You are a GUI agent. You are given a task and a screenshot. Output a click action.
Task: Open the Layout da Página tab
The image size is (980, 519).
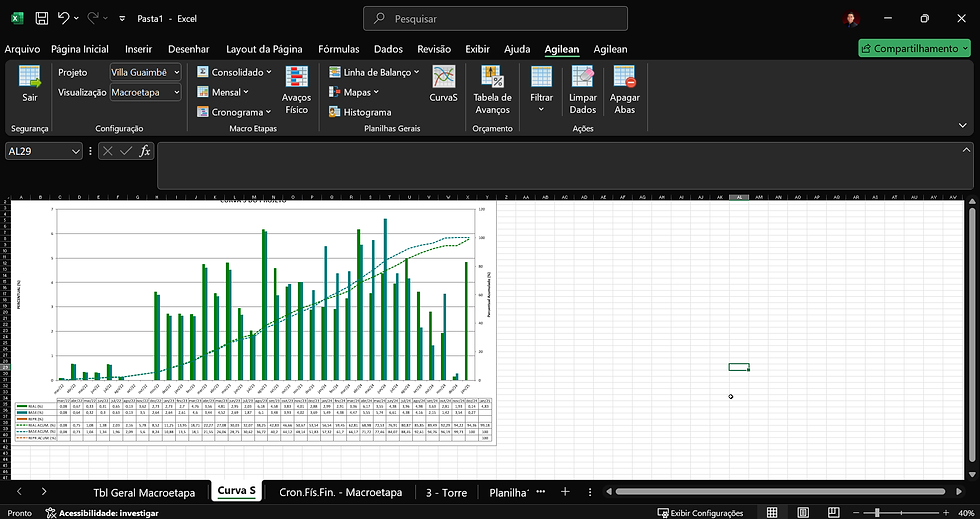tap(264, 49)
